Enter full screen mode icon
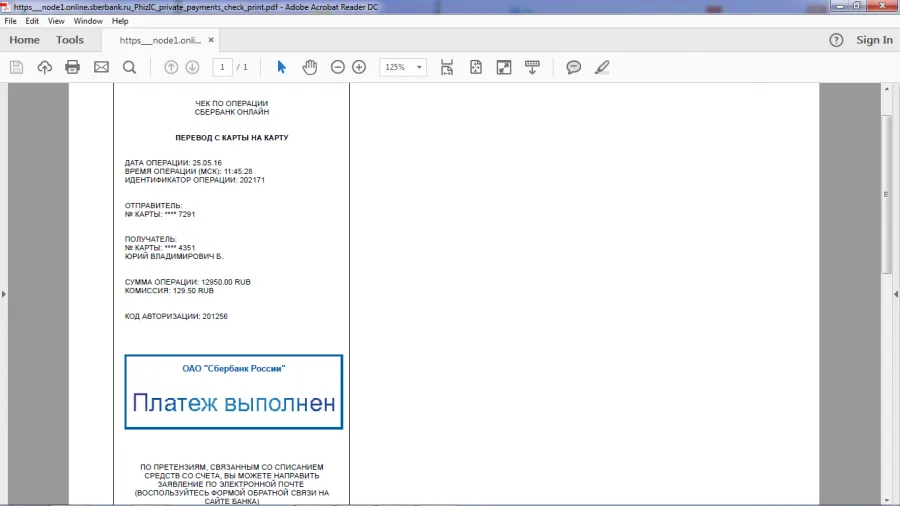The height and width of the screenshot is (506, 900). [x=504, y=67]
